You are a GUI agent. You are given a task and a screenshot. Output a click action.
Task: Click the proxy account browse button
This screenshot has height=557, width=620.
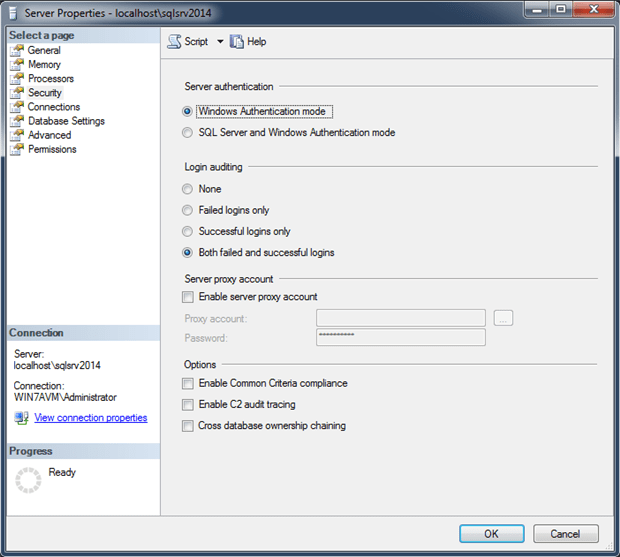pos(503,318)
